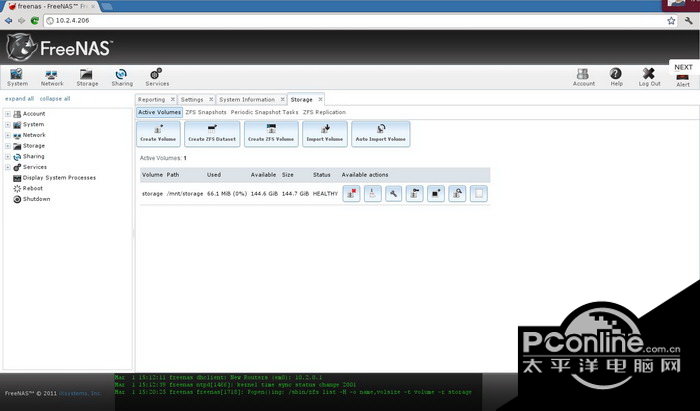Open the Network toolbar icon
Viewport: 700px width, 411px height.
[x=52, y=77]
